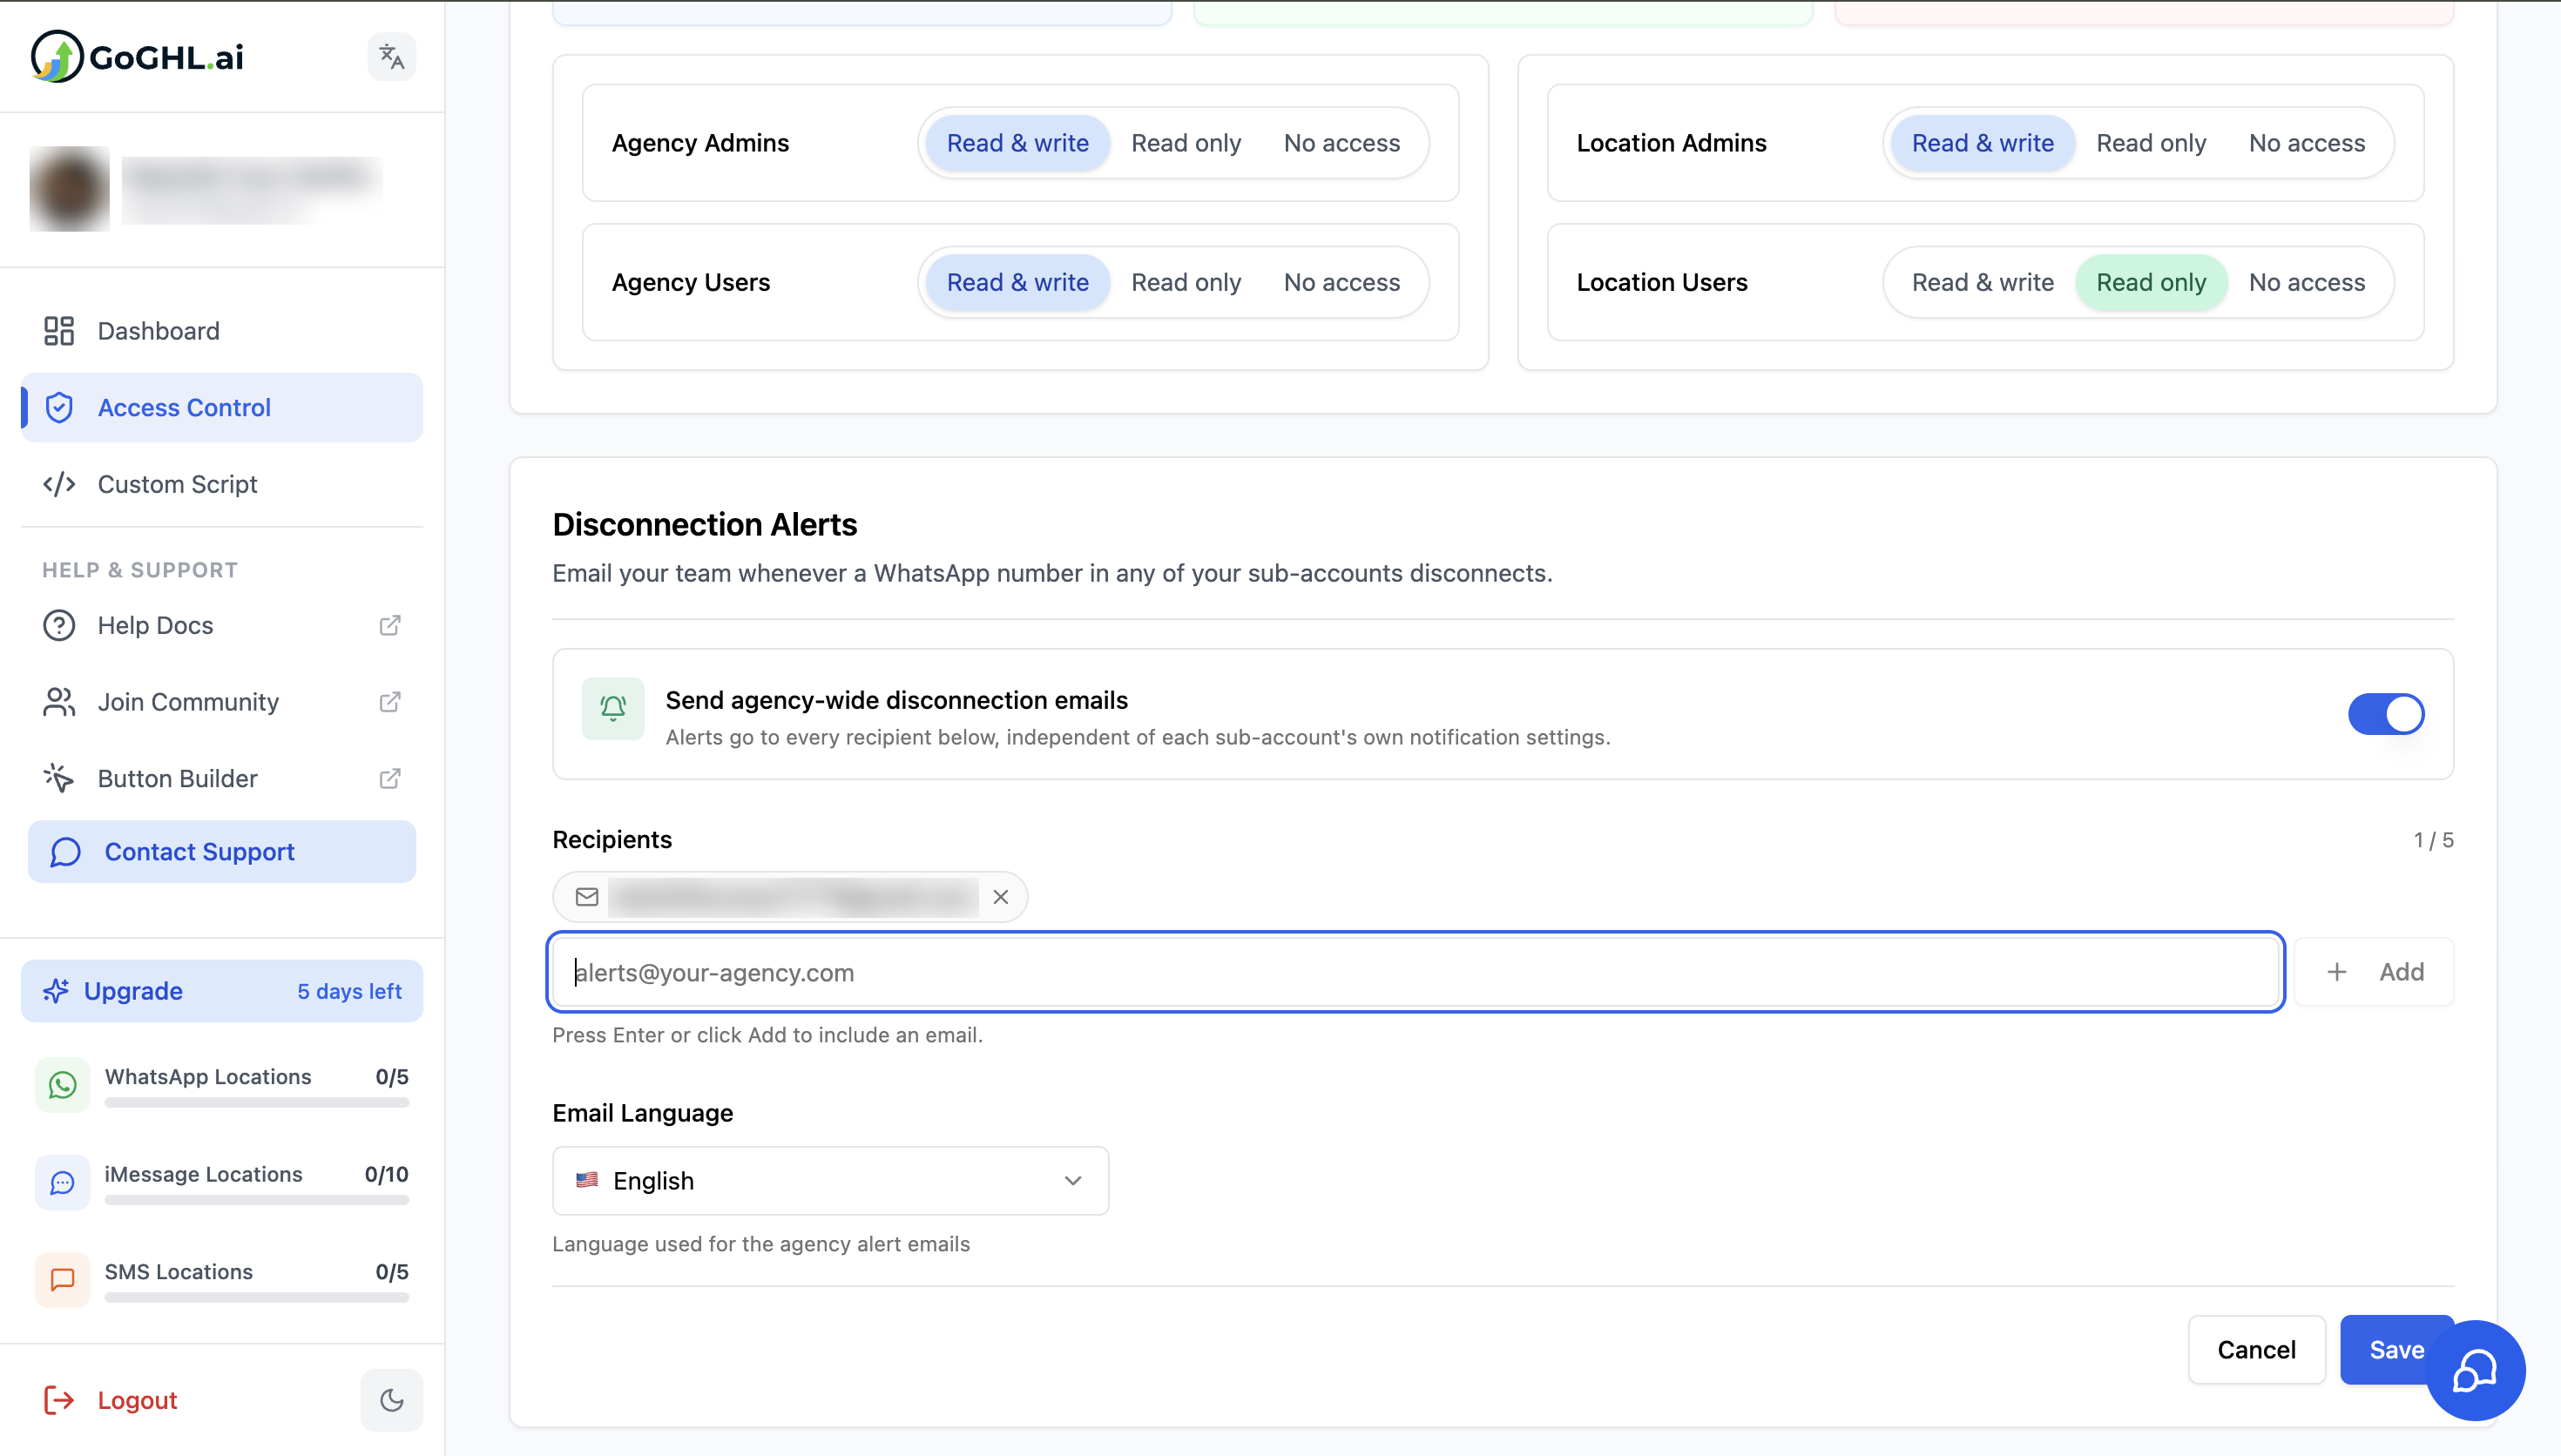Open the Email Language dropdown

click(x=830, y=1181)
